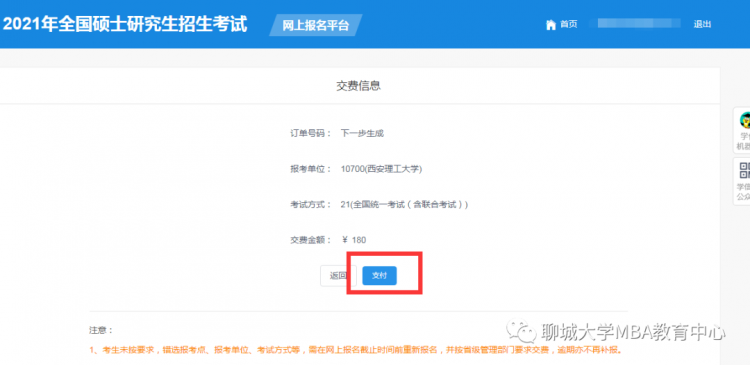Click the house icon beside 首页
The height and width of the screenshot is (365, 750).
tap(551, 24)
